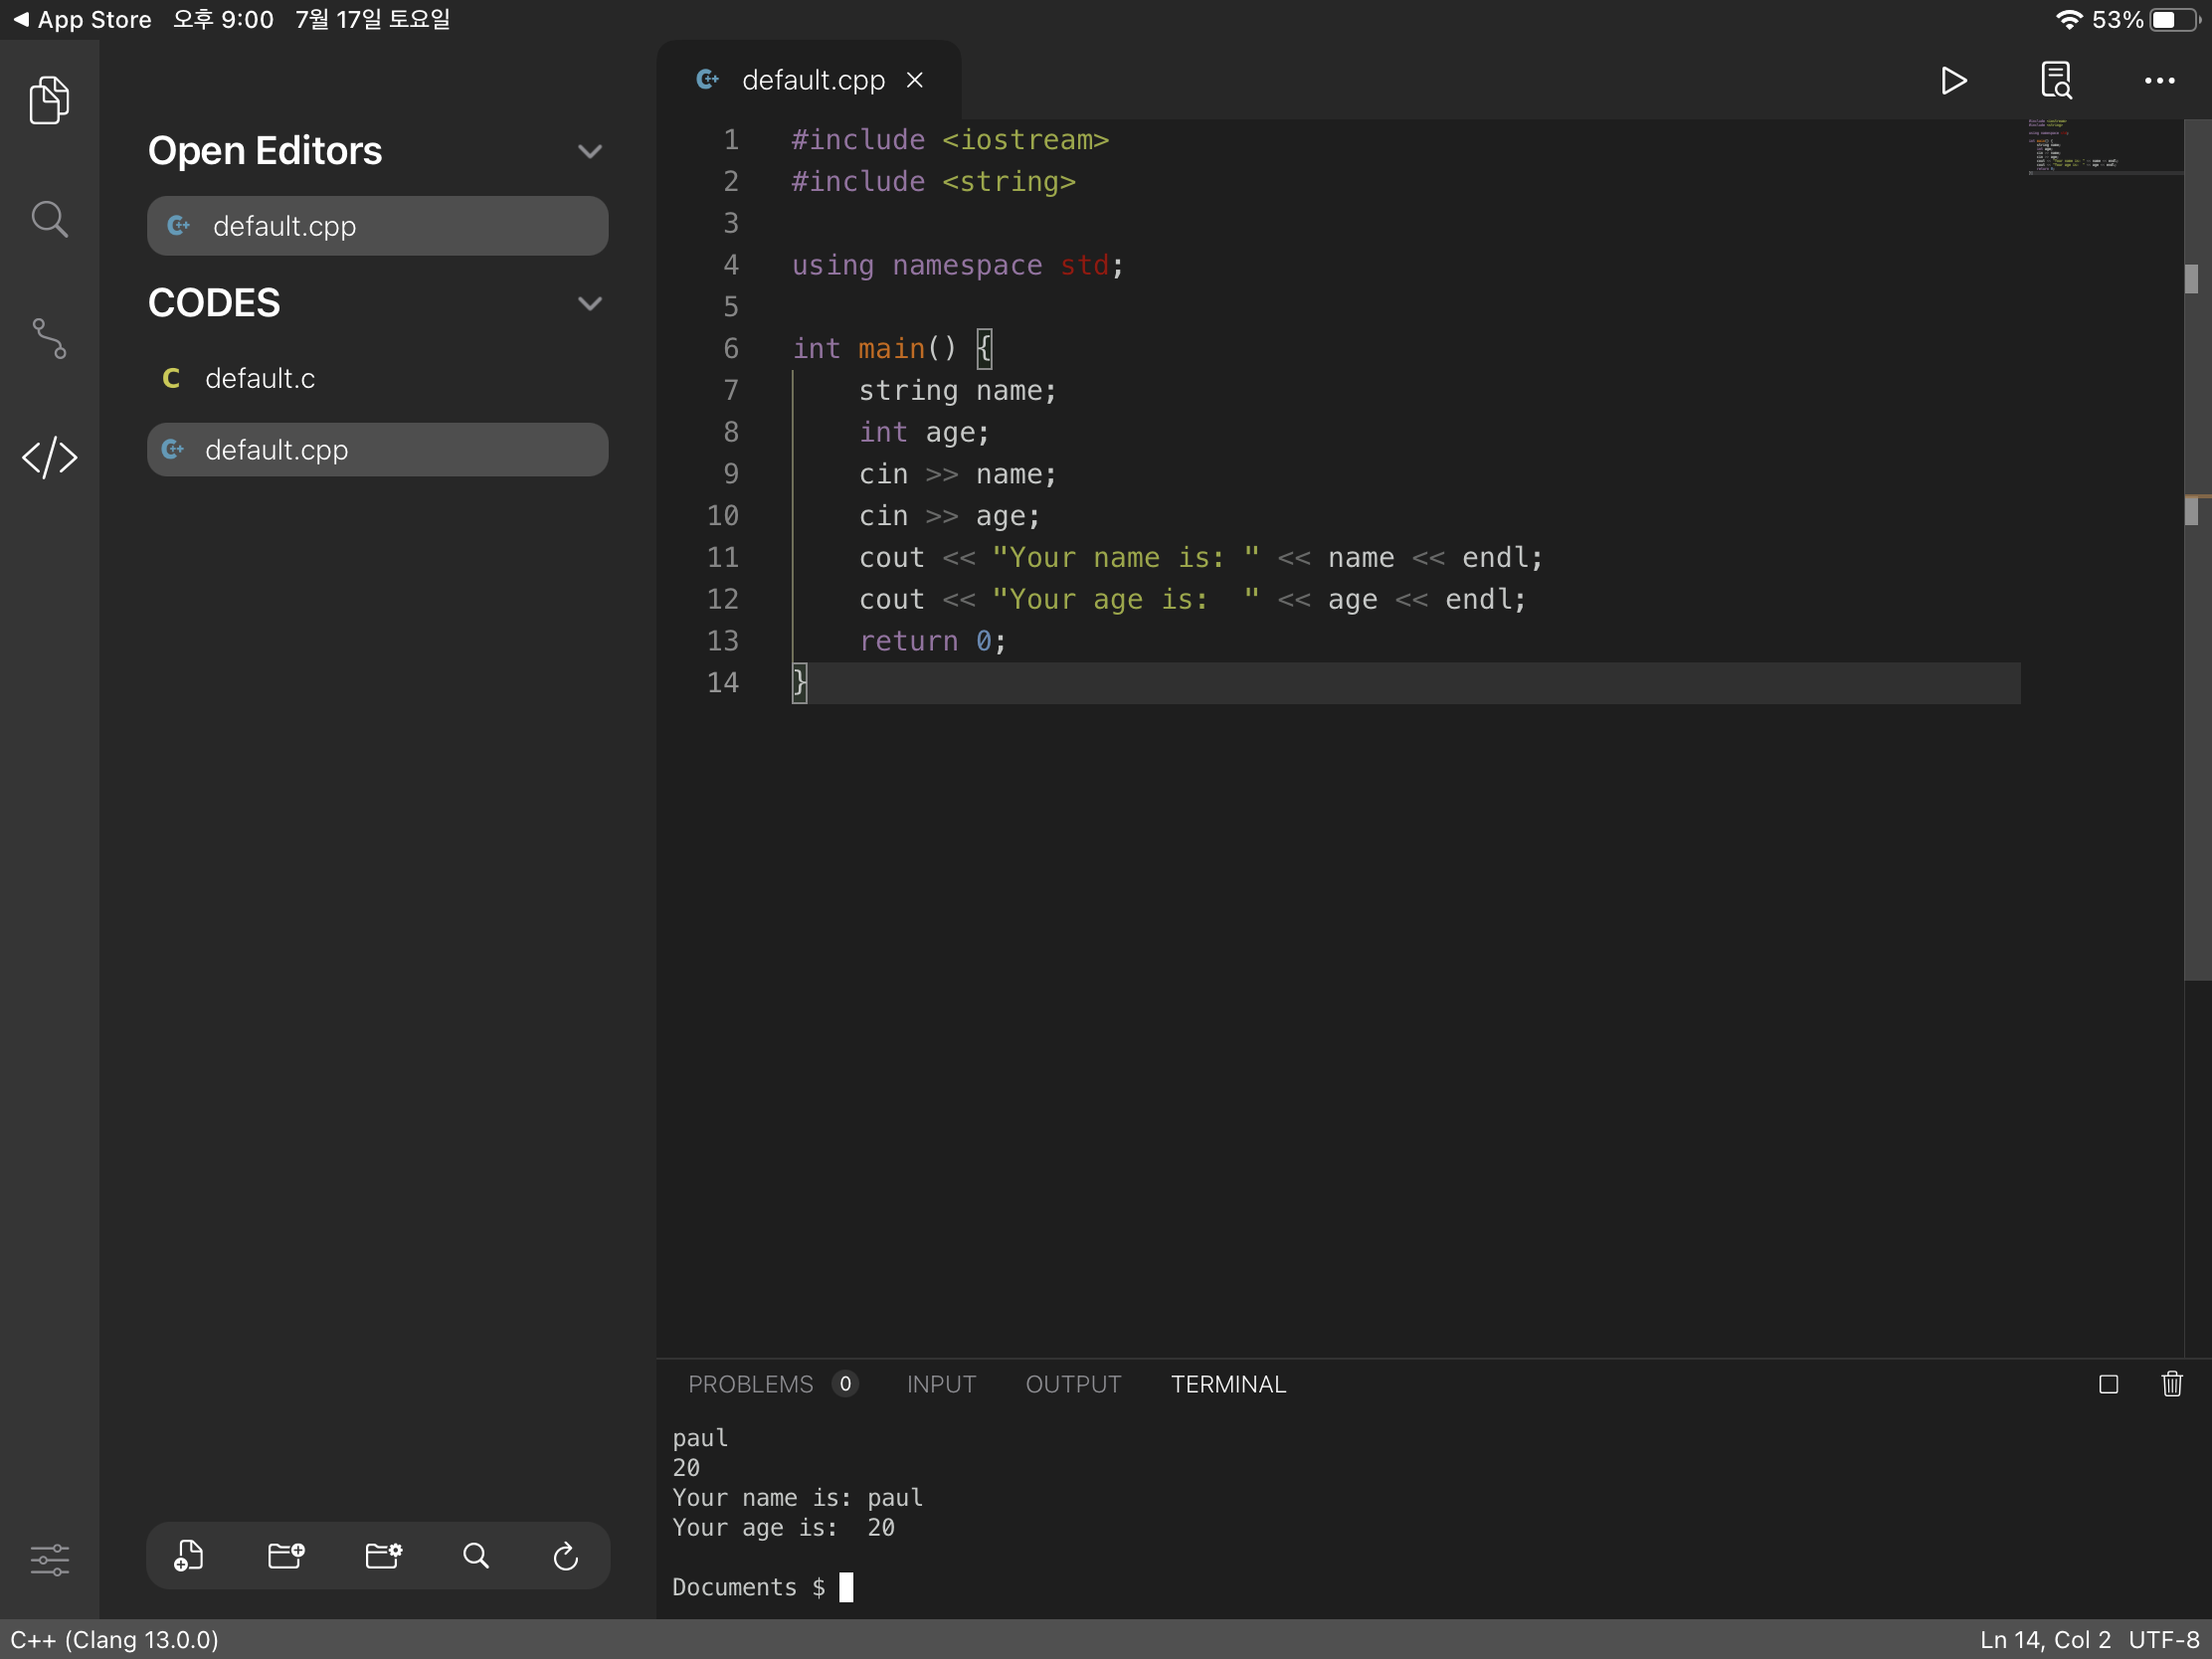The height and width of the screenshot is (1659, 2212).
Task: Open the default.c file in CODES
Action: click(x=260, y=378)
